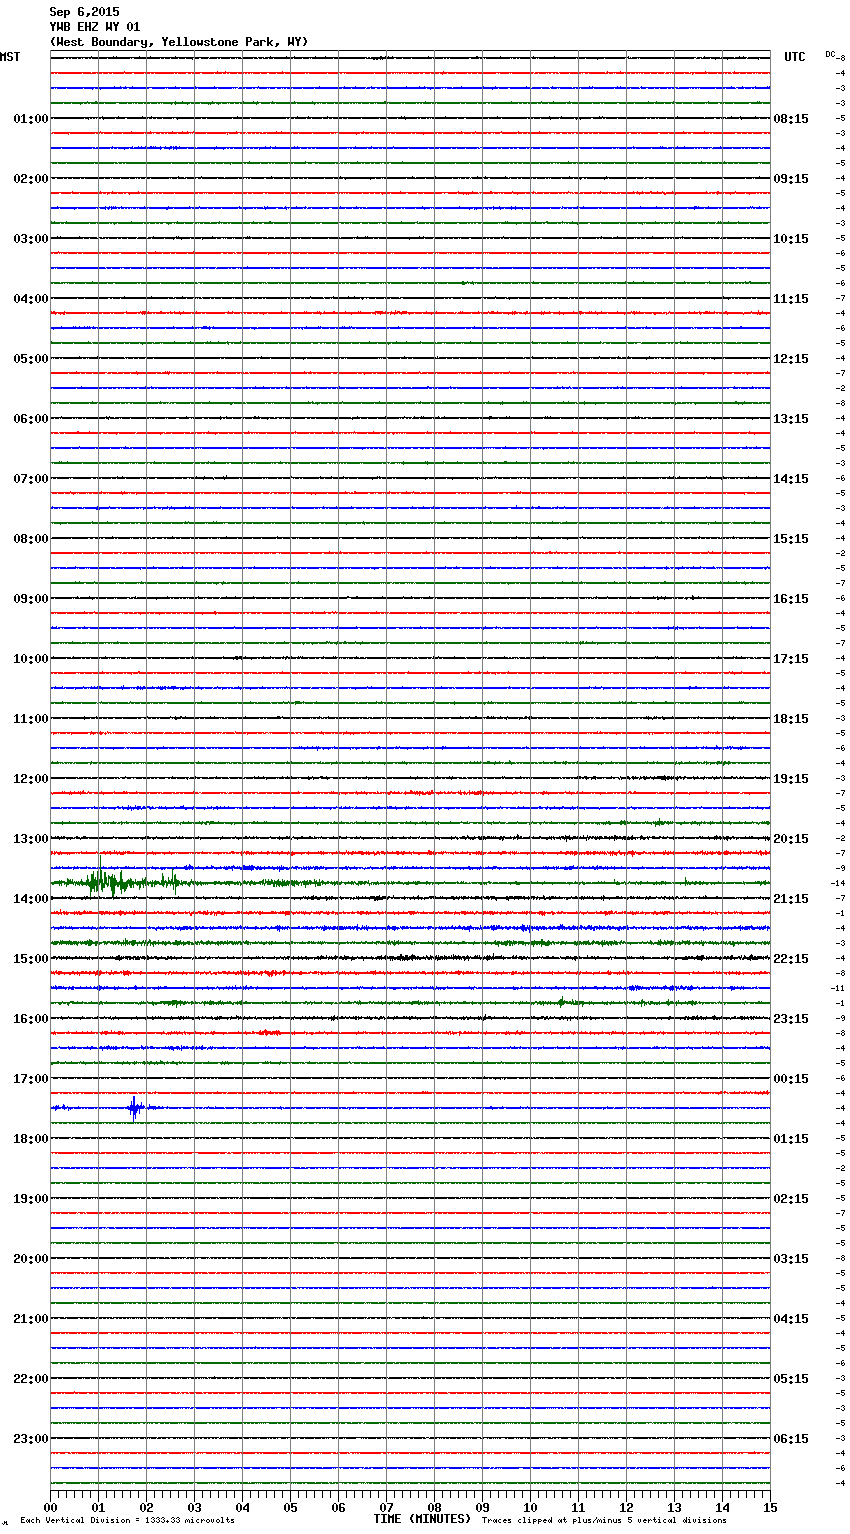Select the 03:00 MST row label

pyautogui.click(x=31, y=239)
